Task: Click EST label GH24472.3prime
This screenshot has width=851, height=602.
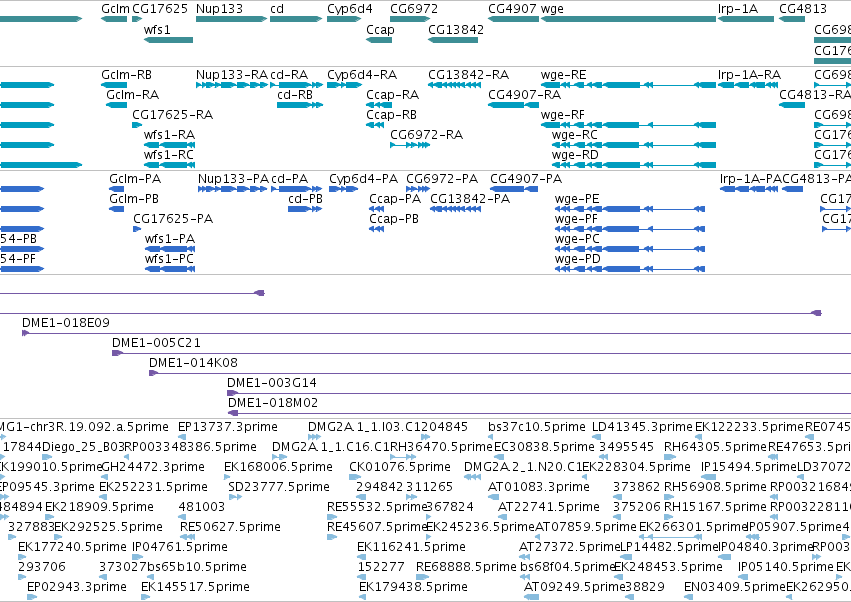Action: pyautogui.click(x=153, y=467)
